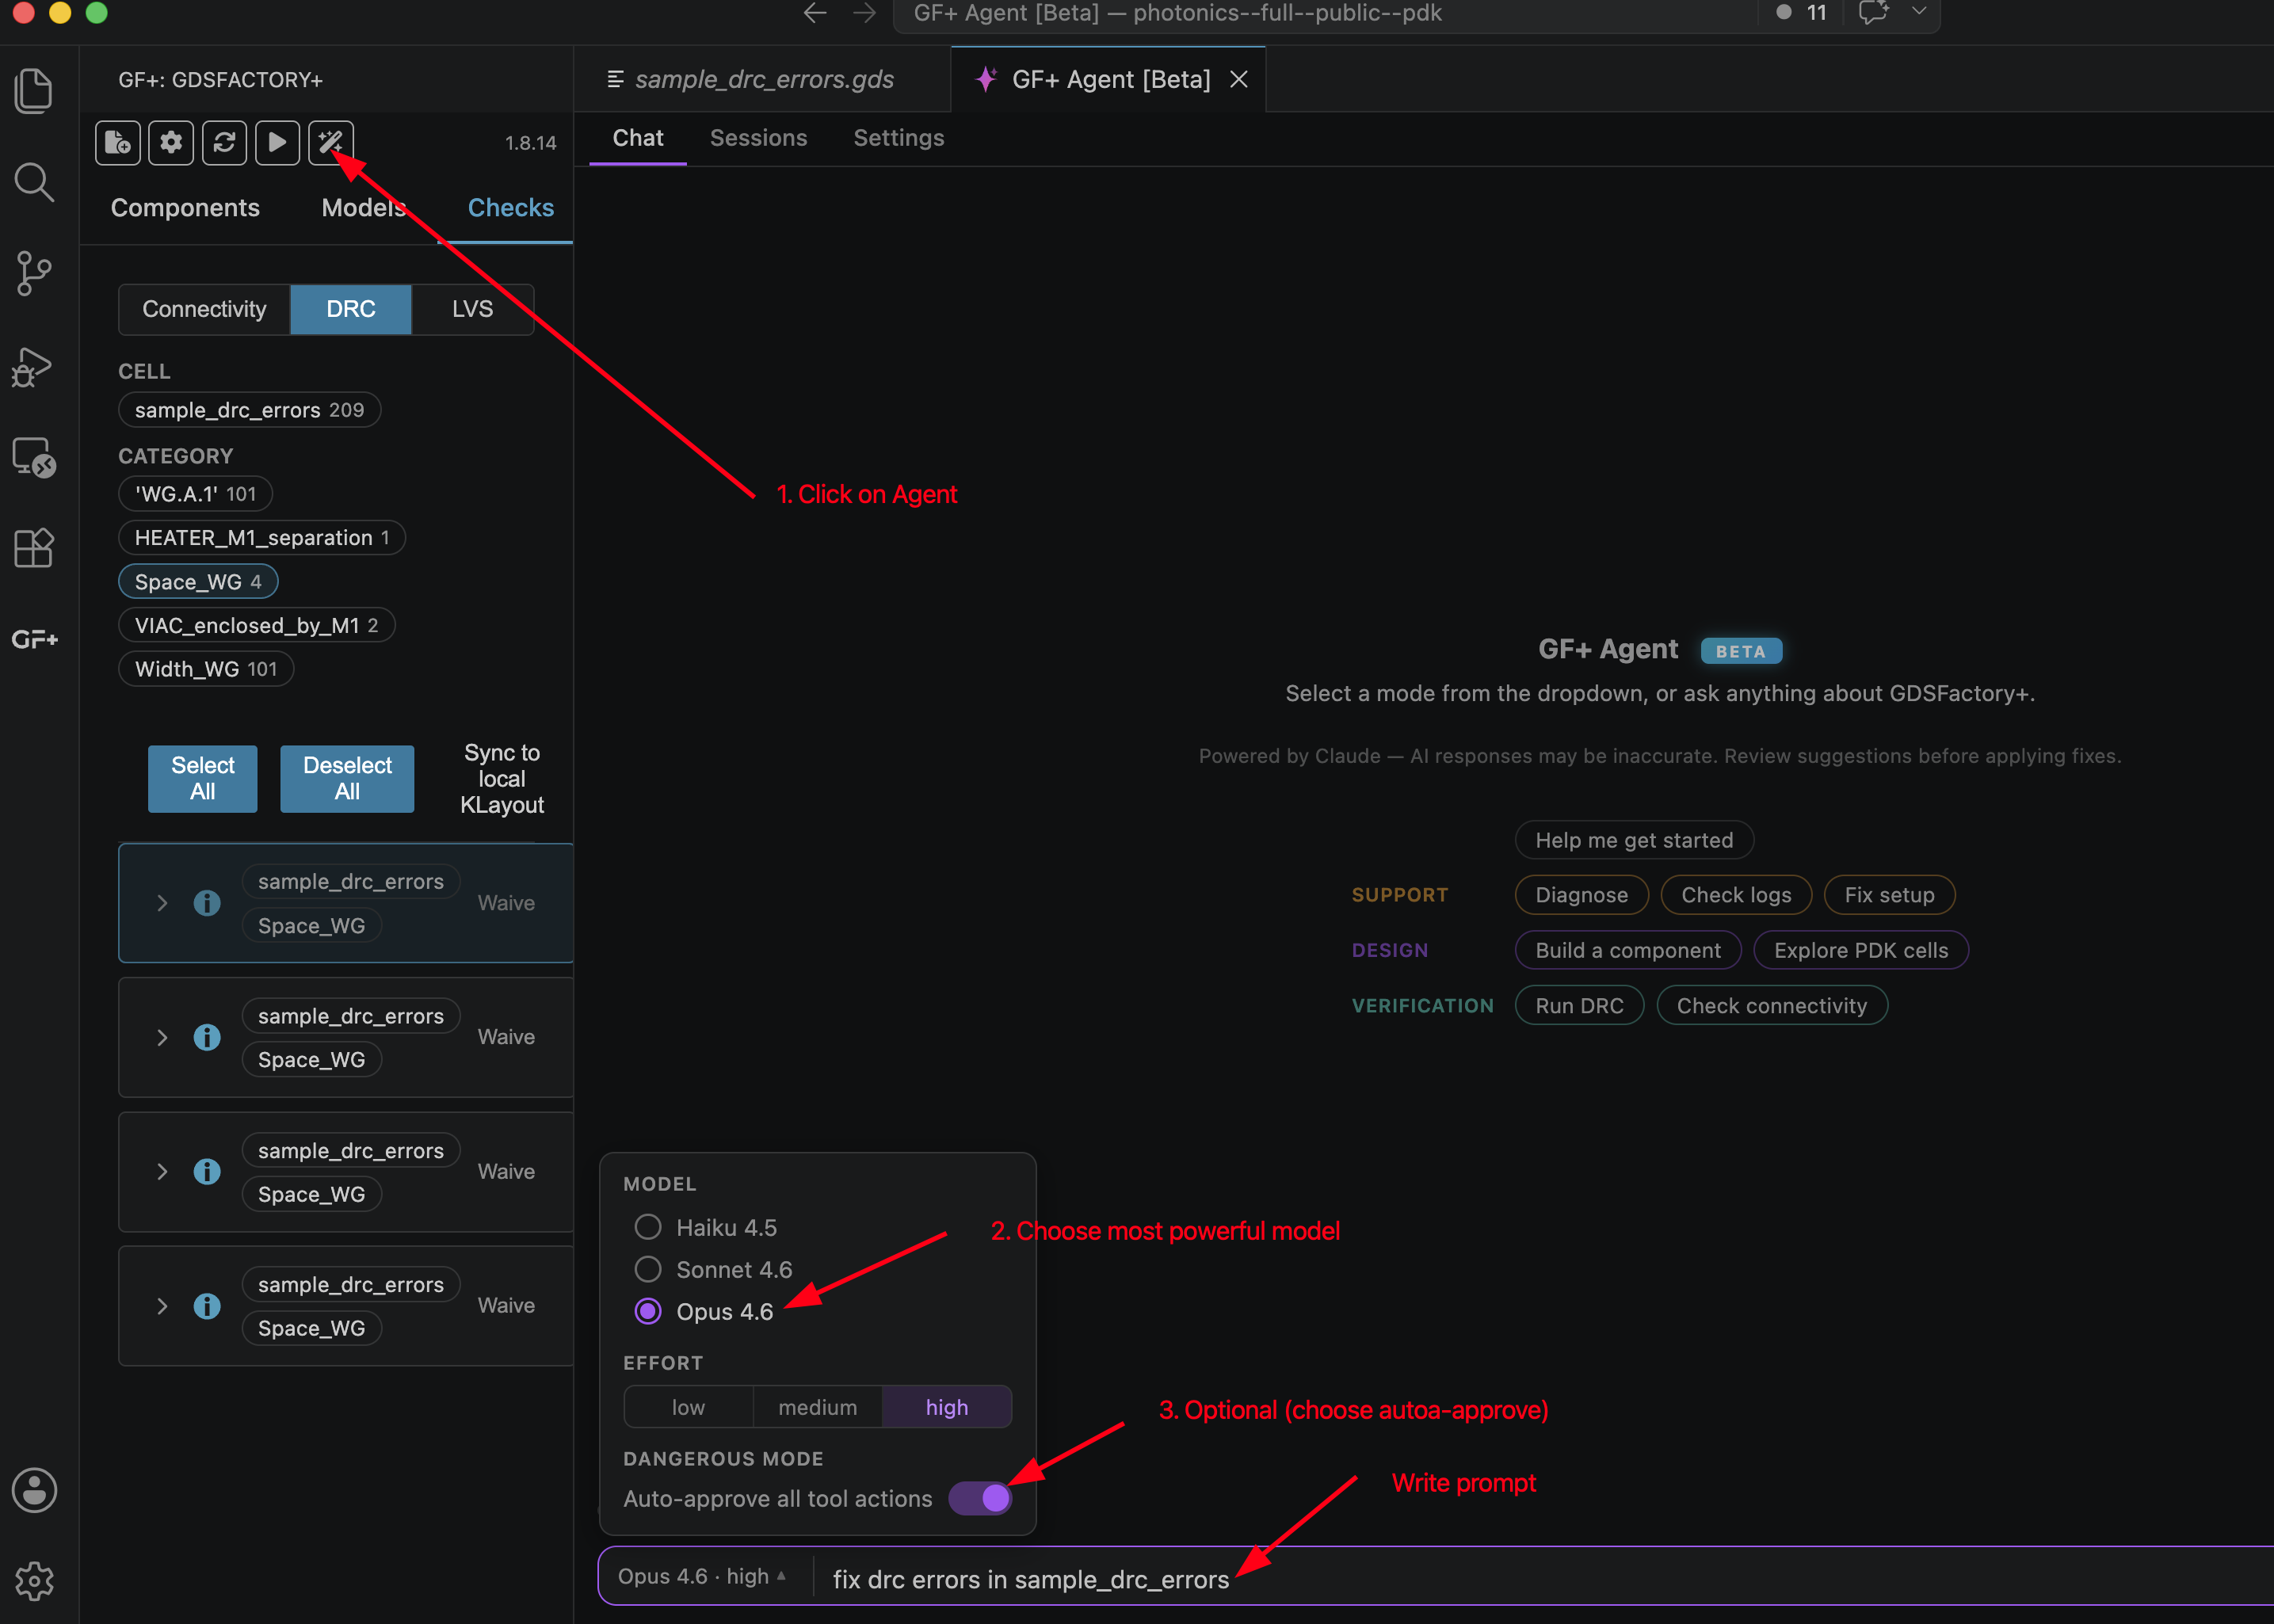Select the LVS check type

(472, 309)
